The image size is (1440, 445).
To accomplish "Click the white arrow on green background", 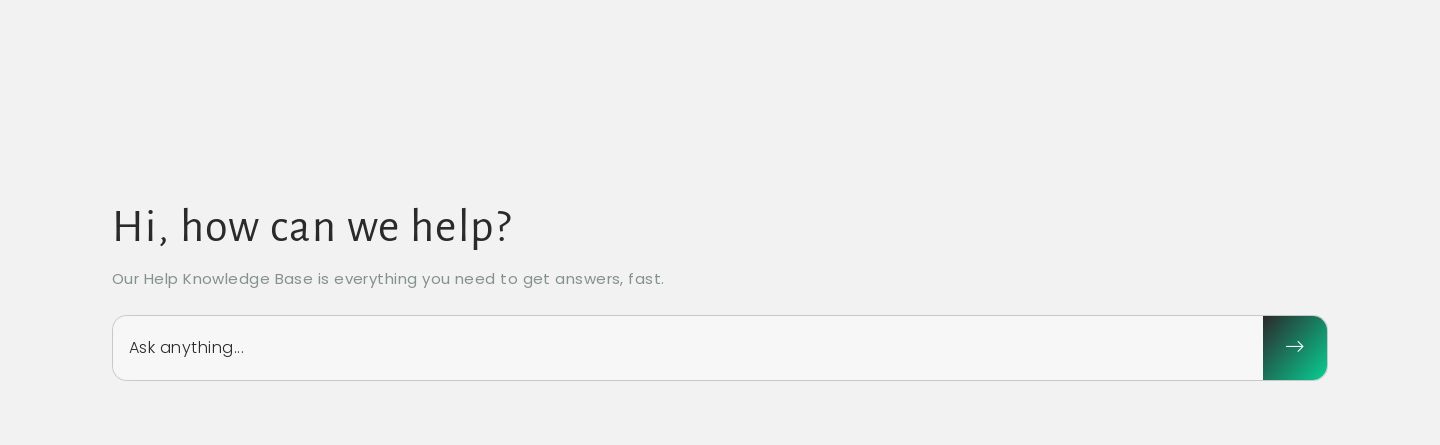I will (x=1295, y=348).
